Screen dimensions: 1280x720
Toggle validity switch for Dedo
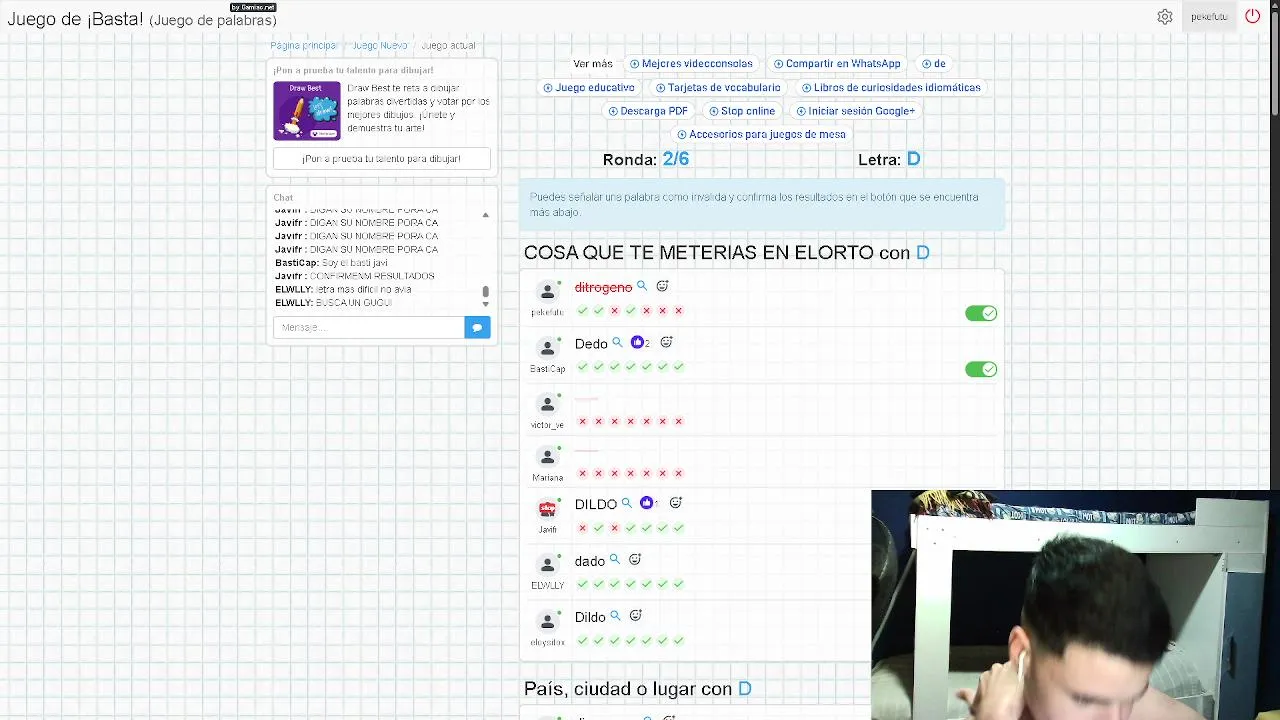[981, 369]
